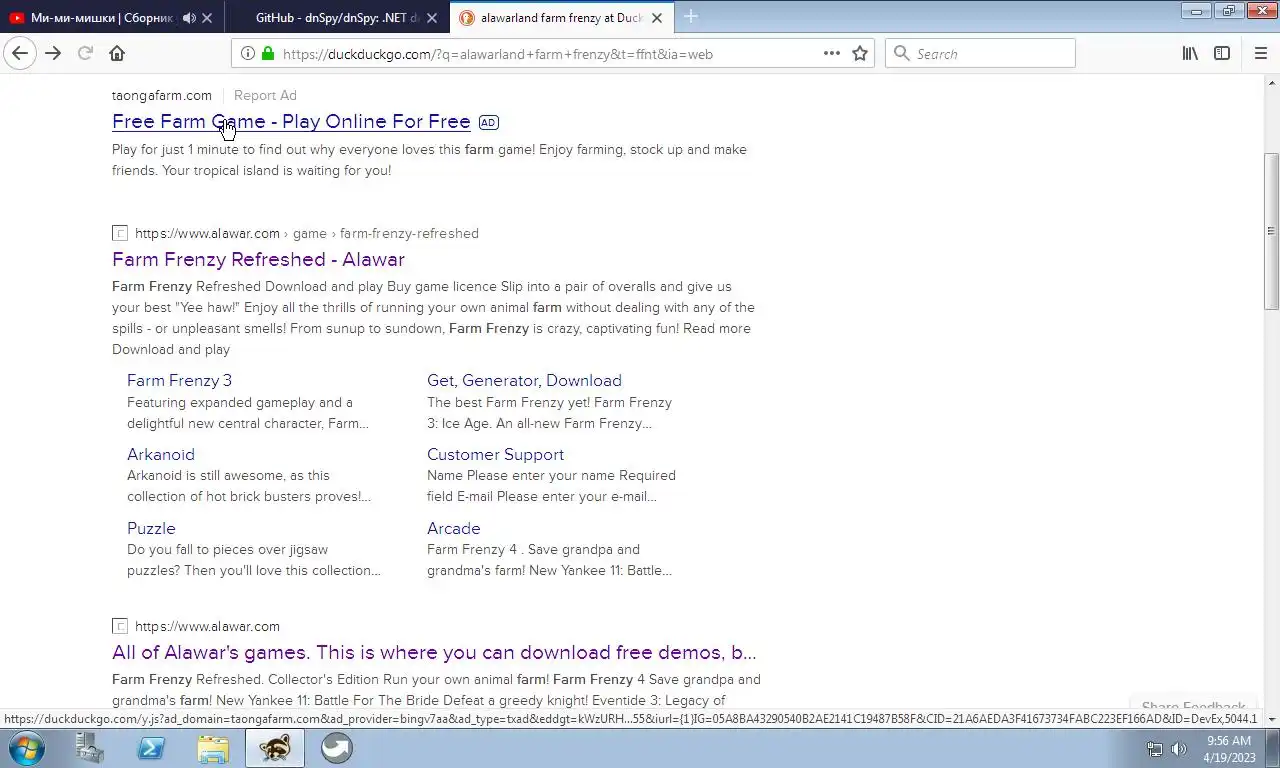The height and width of the screenshot is (768, 1280).
Task: Open the Arcade sublink
Action: [453, 528]
